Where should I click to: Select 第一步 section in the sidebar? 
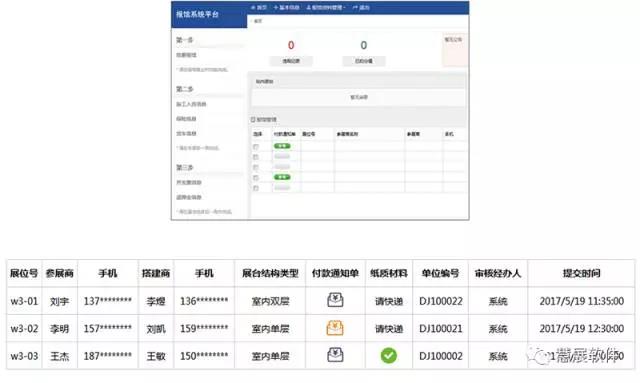click(184, 40)
